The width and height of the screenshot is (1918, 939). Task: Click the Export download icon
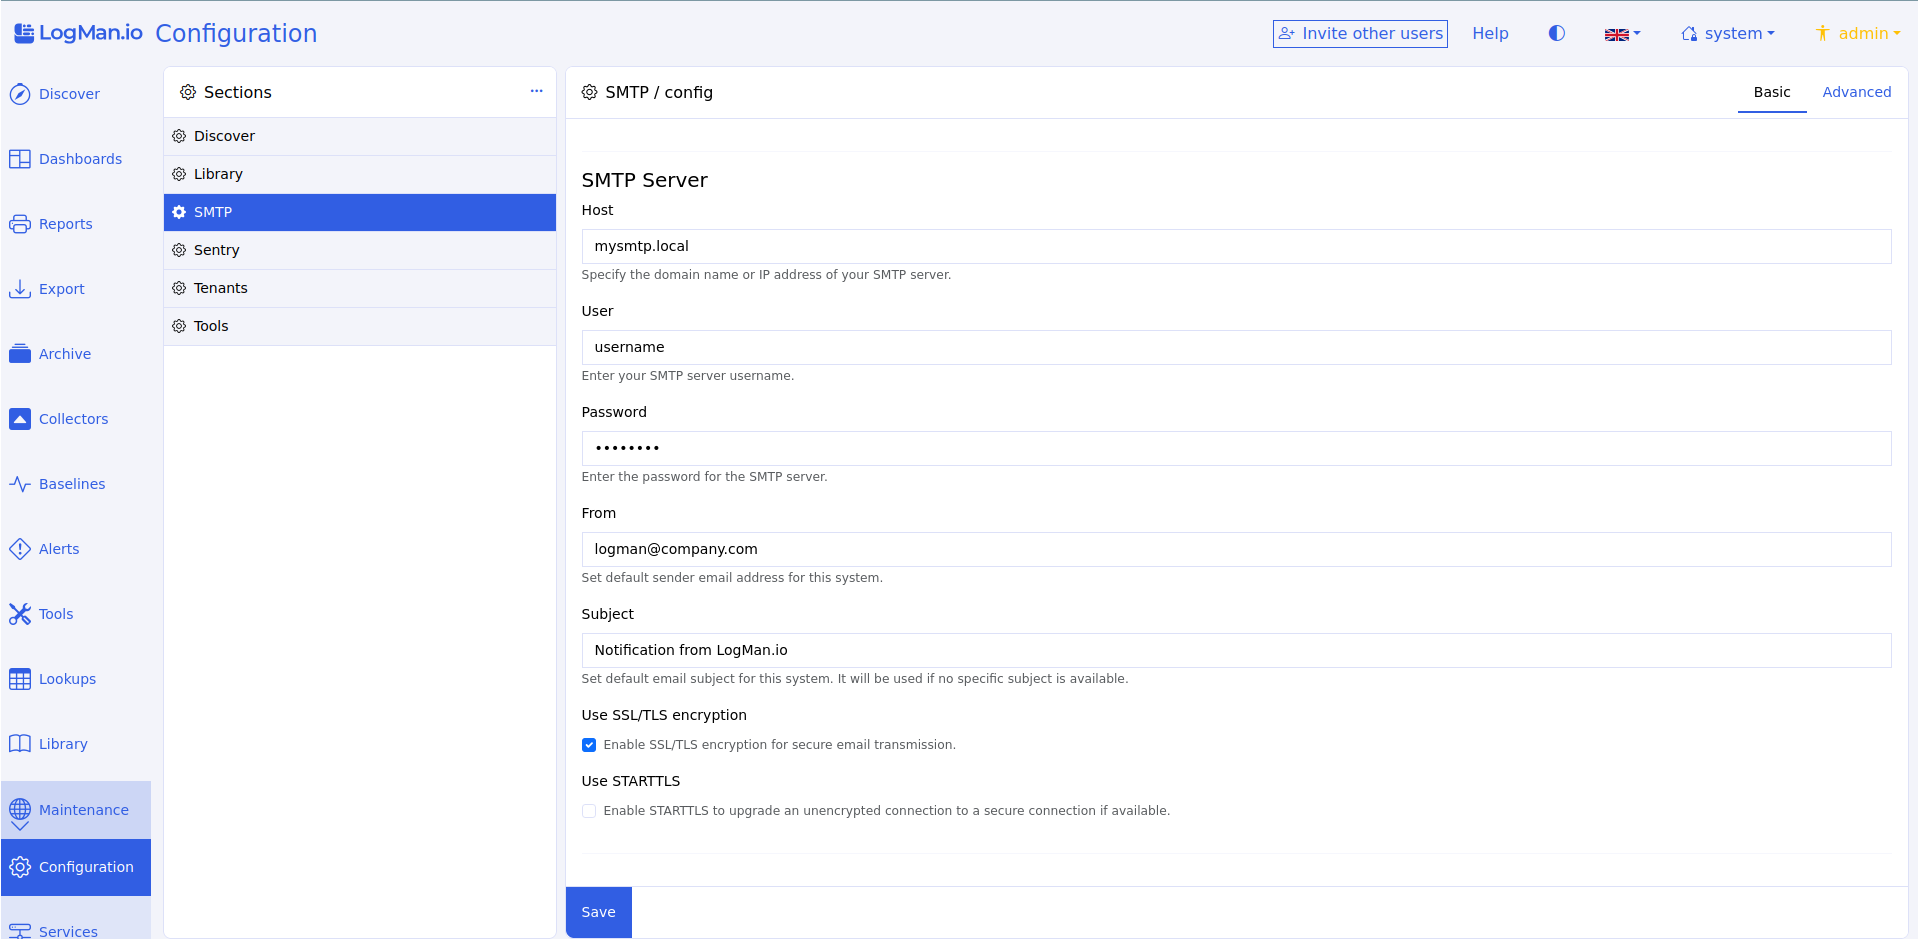[x=20, y=289]
